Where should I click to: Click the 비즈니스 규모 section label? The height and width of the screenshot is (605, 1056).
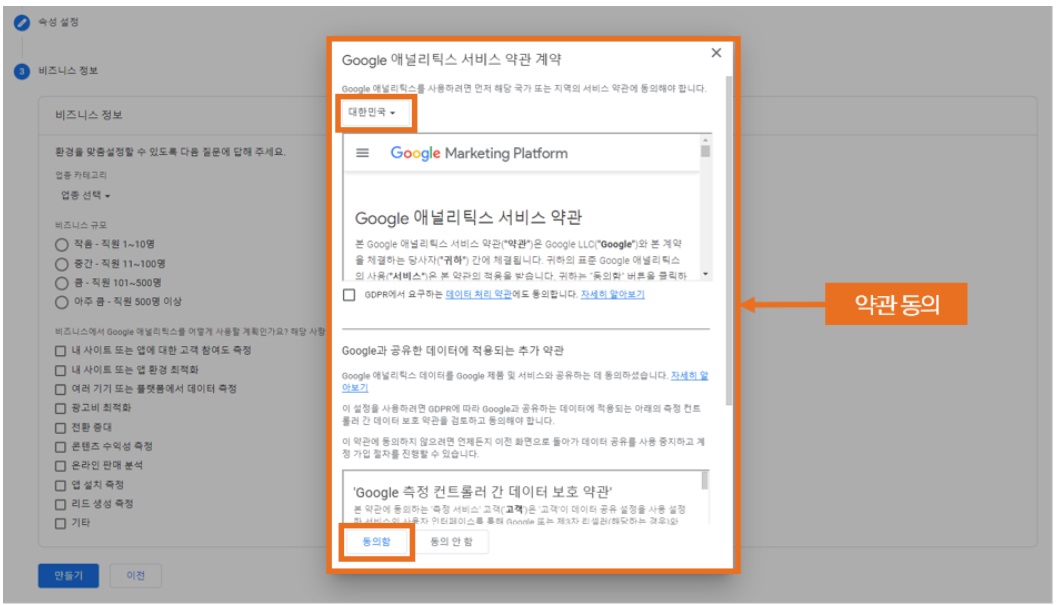[x=81, y=225]
